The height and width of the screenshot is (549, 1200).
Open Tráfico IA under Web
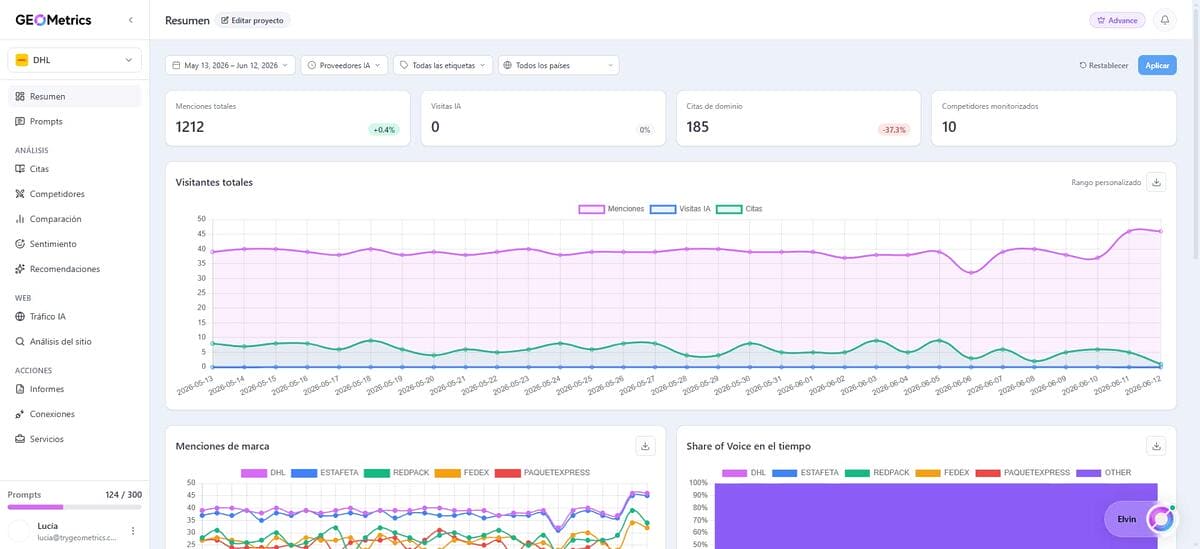(x=75, y=316)
